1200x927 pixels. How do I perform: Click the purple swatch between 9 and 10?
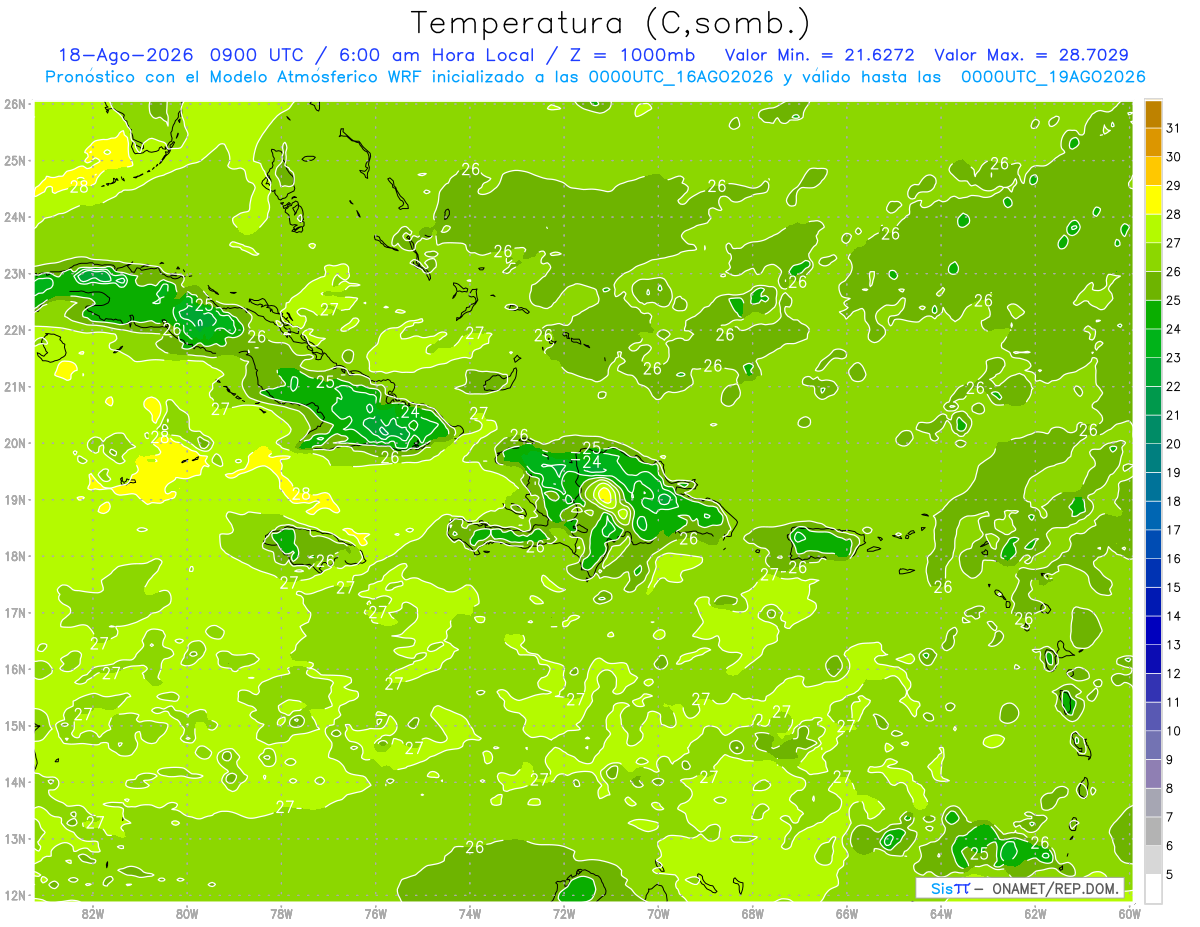tap(1153, 745)
